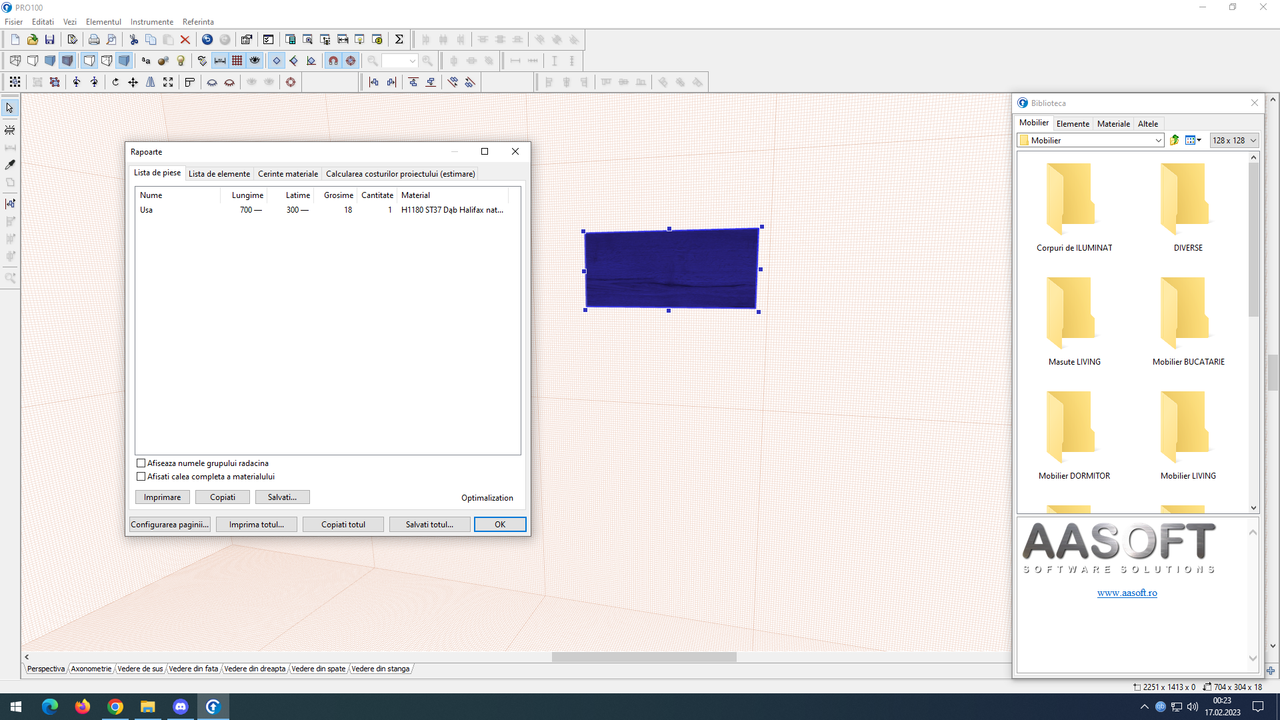The height and width of the screenshot is (720, 1280).
Task: Click the four-arrow Move icon
Action: point(133,82)
